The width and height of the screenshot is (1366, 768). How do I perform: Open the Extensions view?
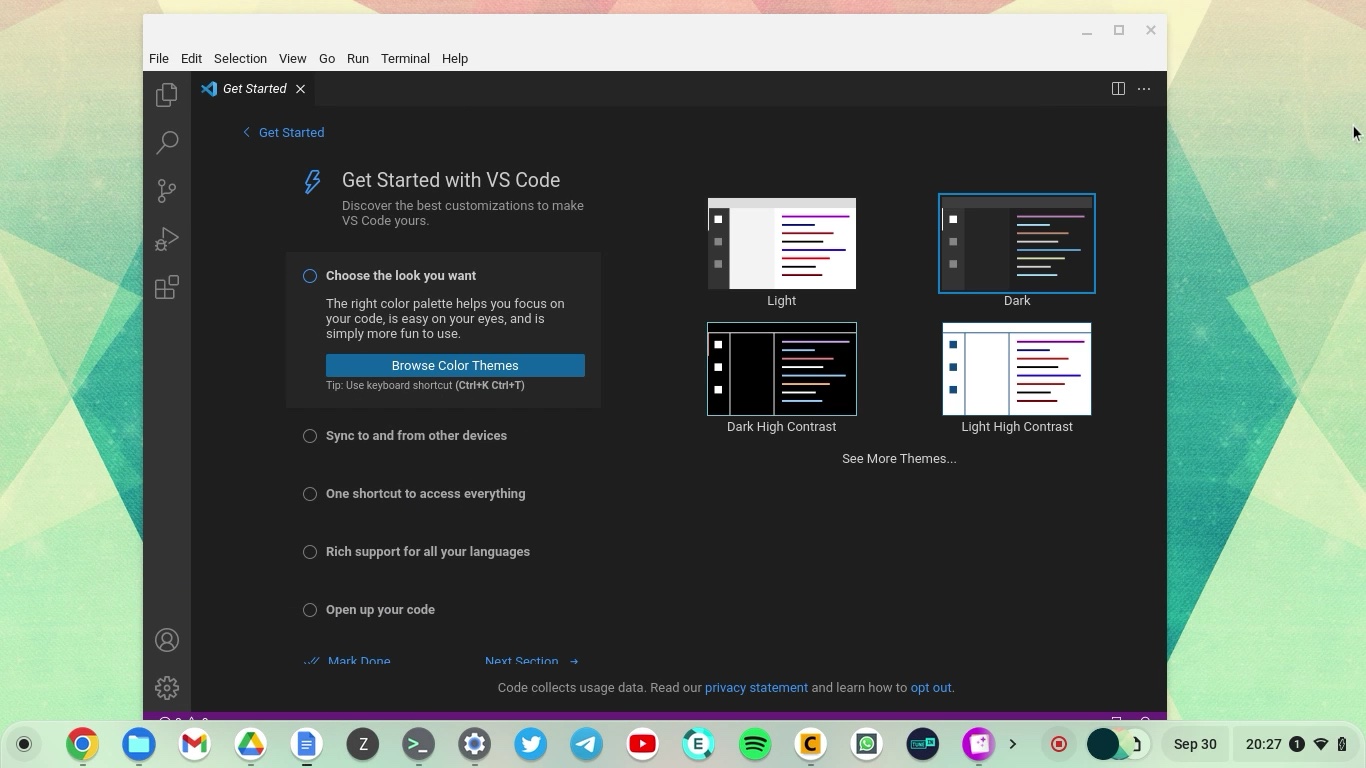click(x=167, y=288)
